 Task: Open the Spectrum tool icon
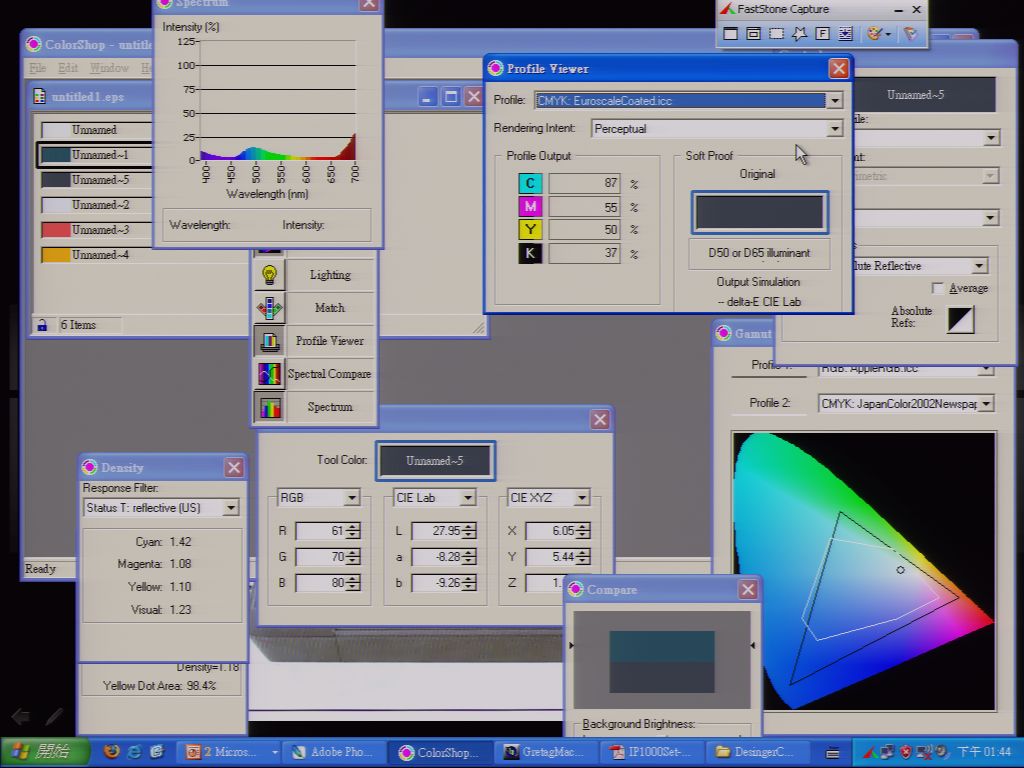[269, 407]
